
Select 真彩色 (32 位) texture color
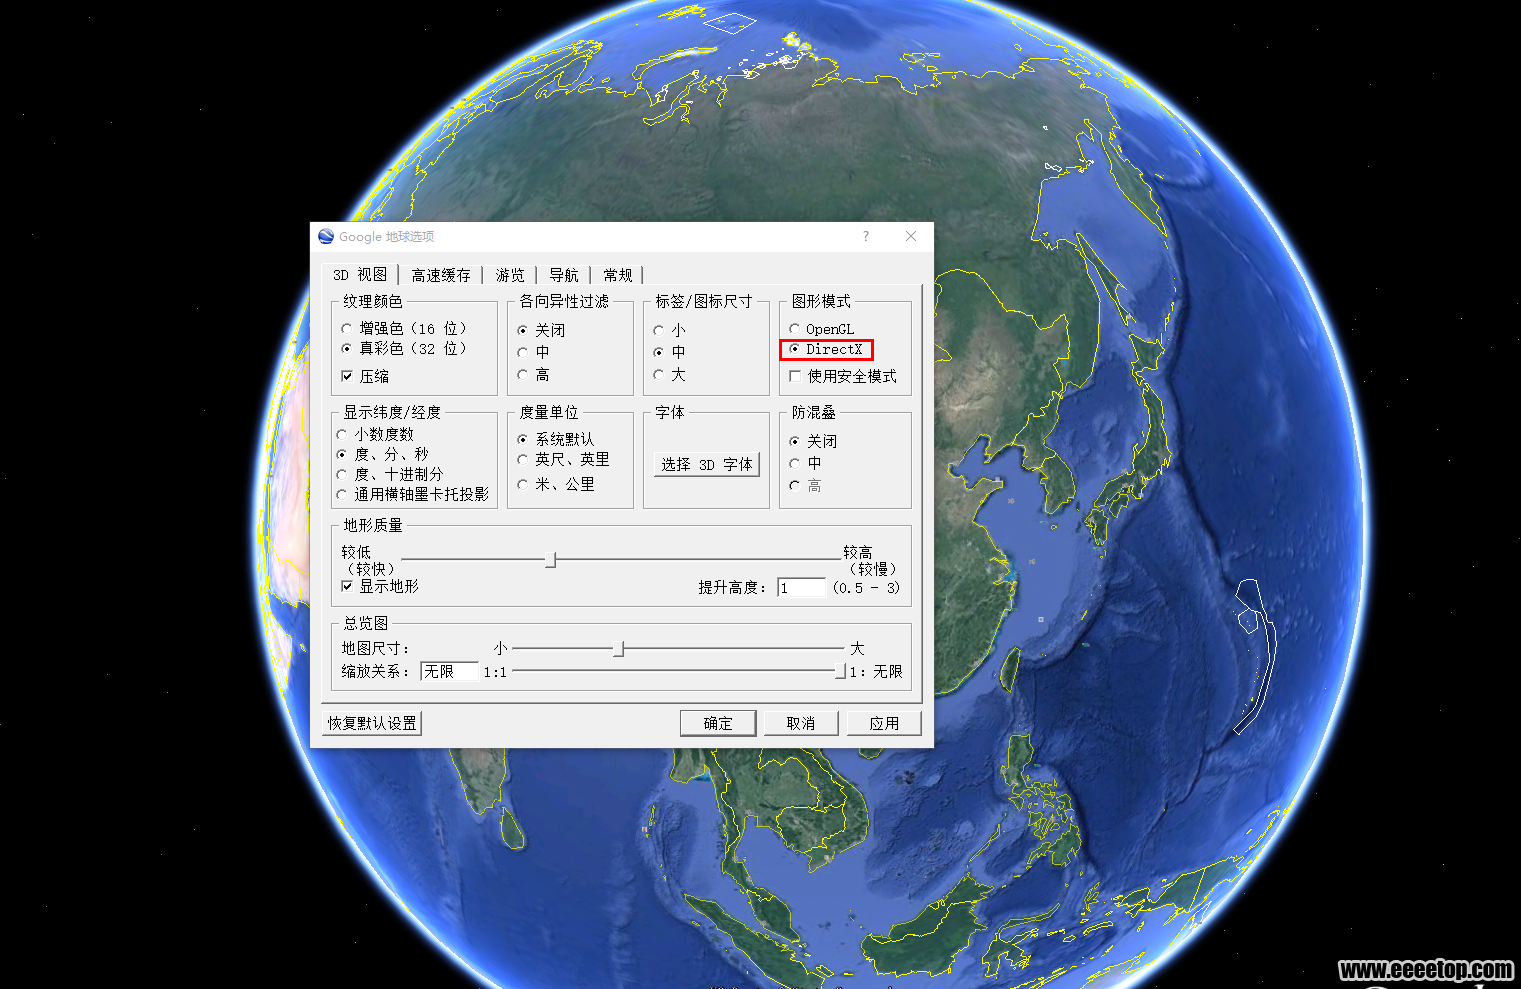403,348
